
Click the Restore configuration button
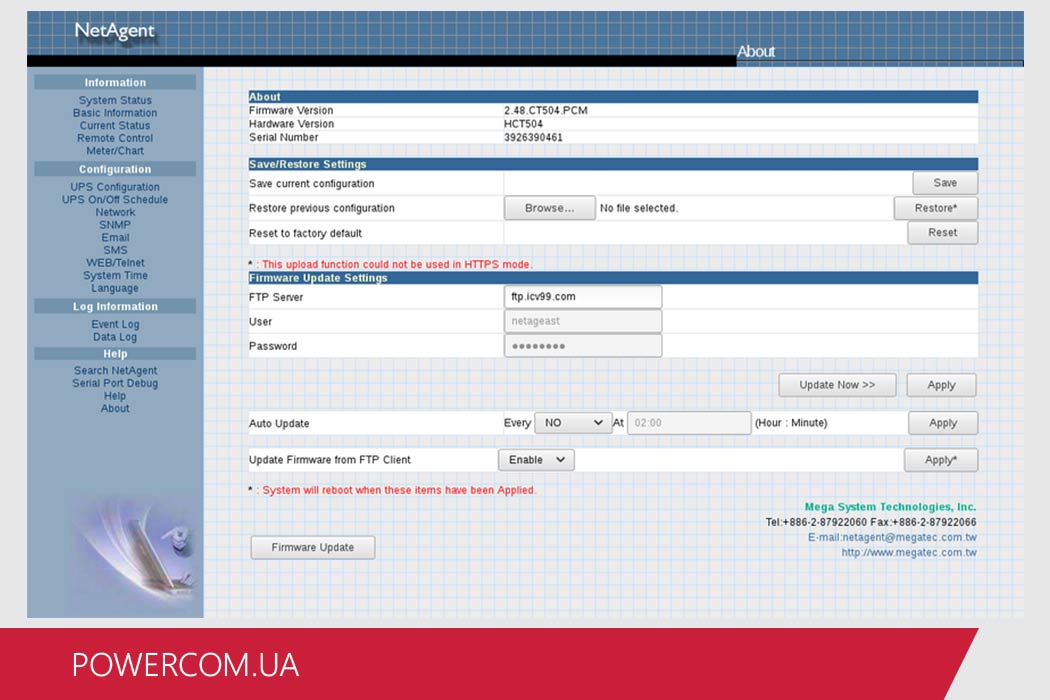click(935, 208)
